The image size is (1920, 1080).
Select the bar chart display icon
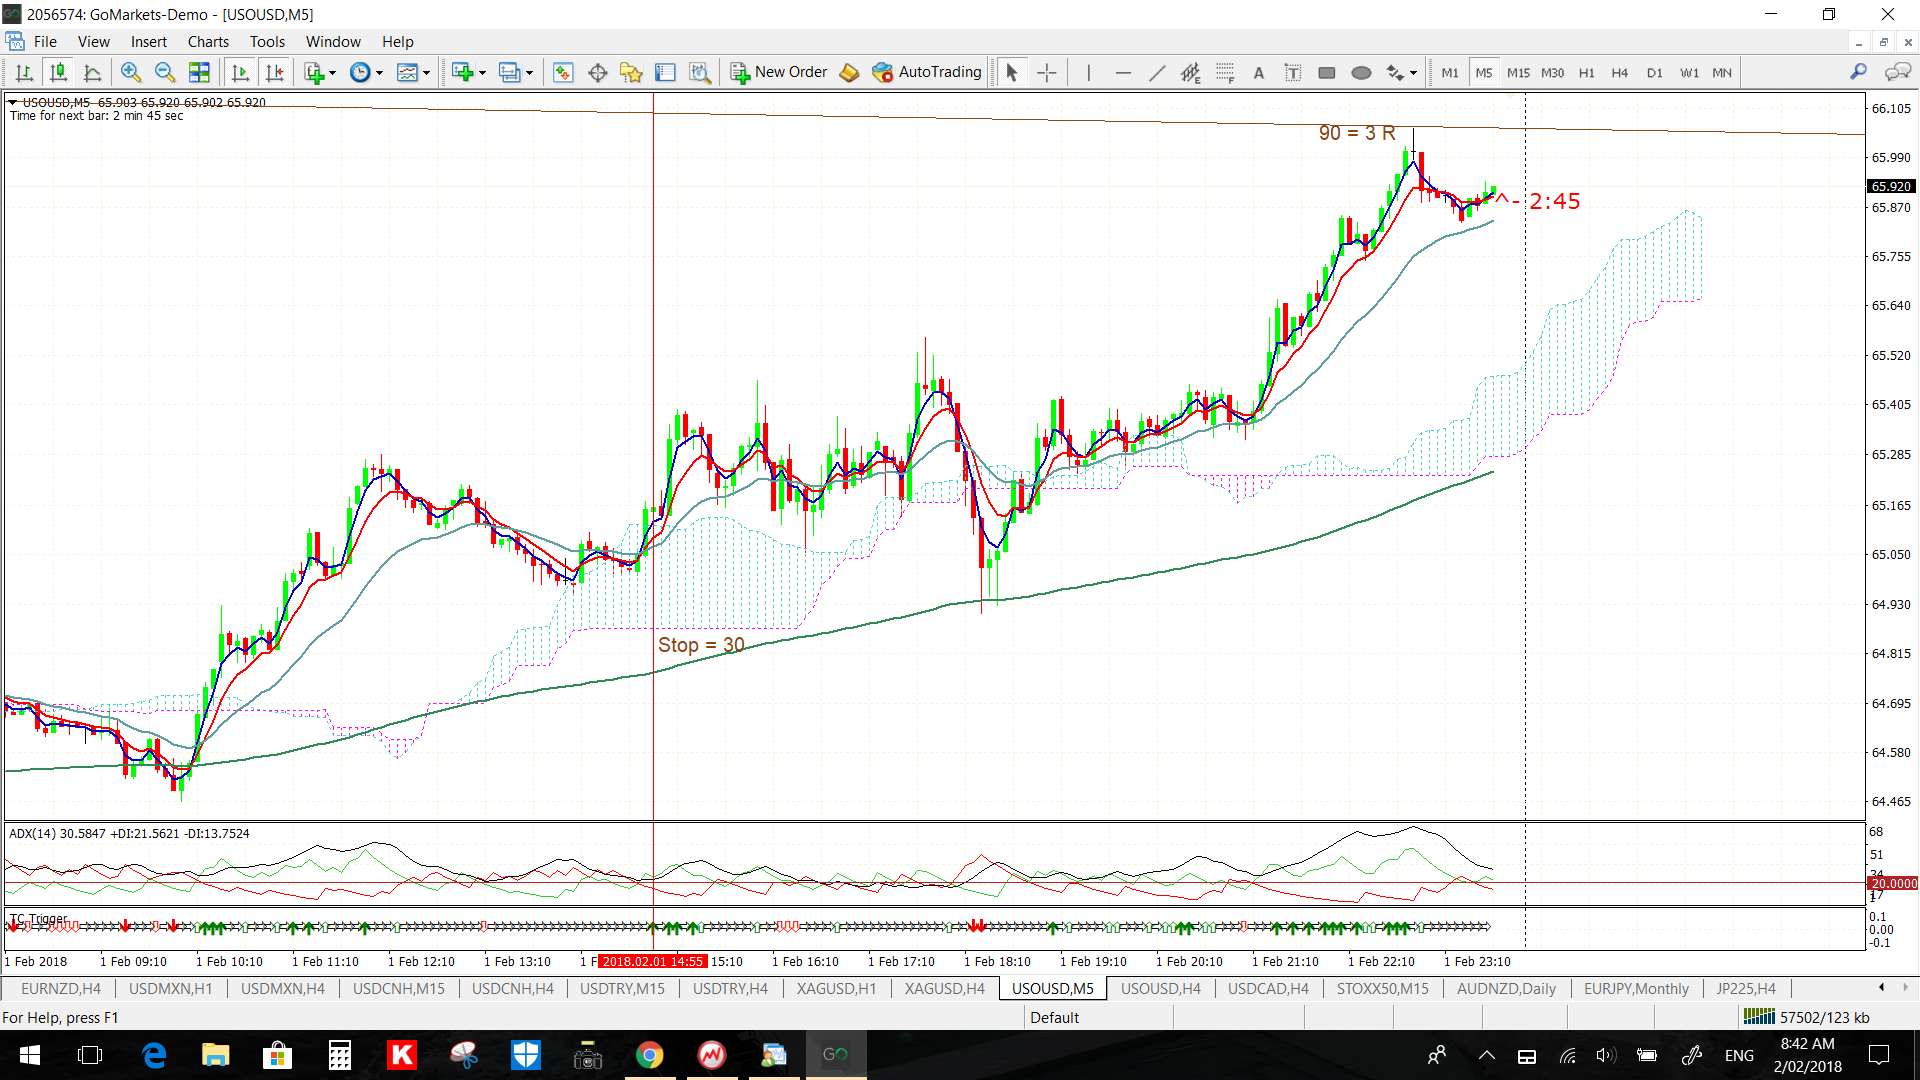(x=24, y=72)
